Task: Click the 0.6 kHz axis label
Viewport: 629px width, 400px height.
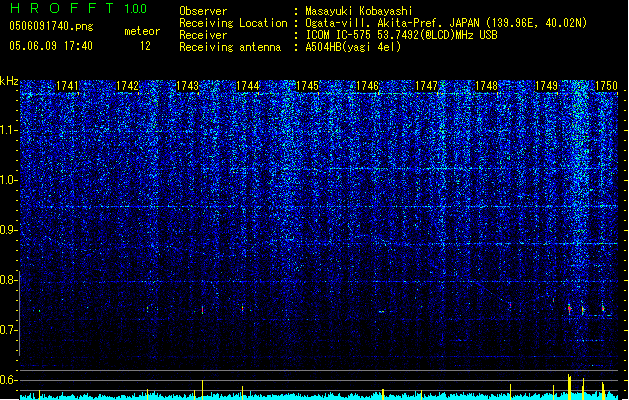Action: pos(9,380)
